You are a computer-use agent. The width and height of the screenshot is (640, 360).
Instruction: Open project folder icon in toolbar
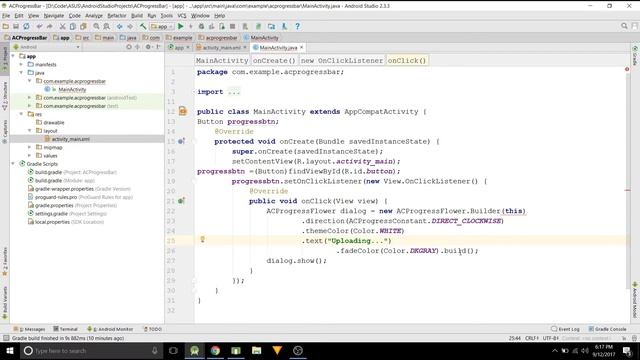(6, 27)
